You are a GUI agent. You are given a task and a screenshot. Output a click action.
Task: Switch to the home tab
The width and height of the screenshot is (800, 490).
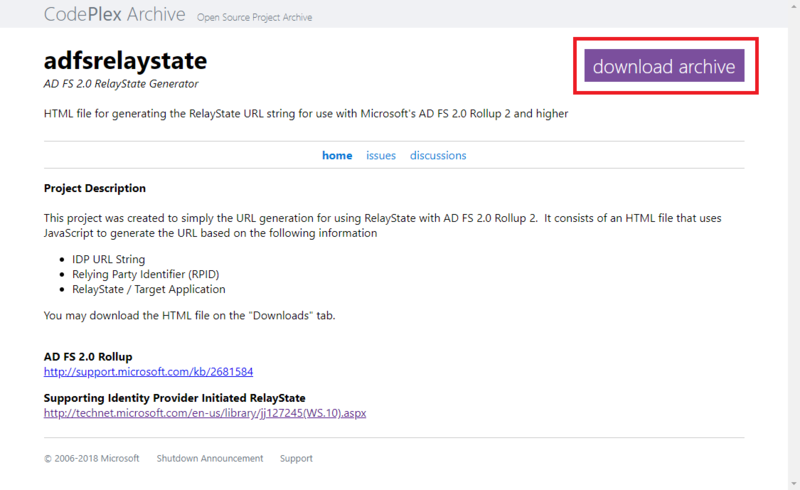click(x=337, y=155)
